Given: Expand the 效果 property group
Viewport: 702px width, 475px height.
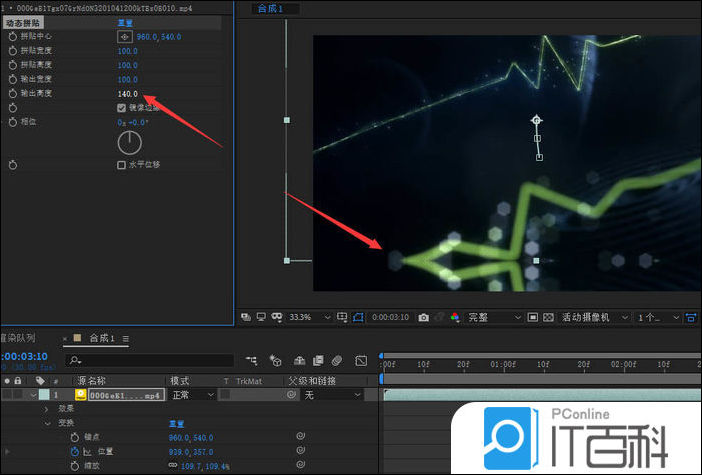Looking at the screenshot, I should coord(46,409).
